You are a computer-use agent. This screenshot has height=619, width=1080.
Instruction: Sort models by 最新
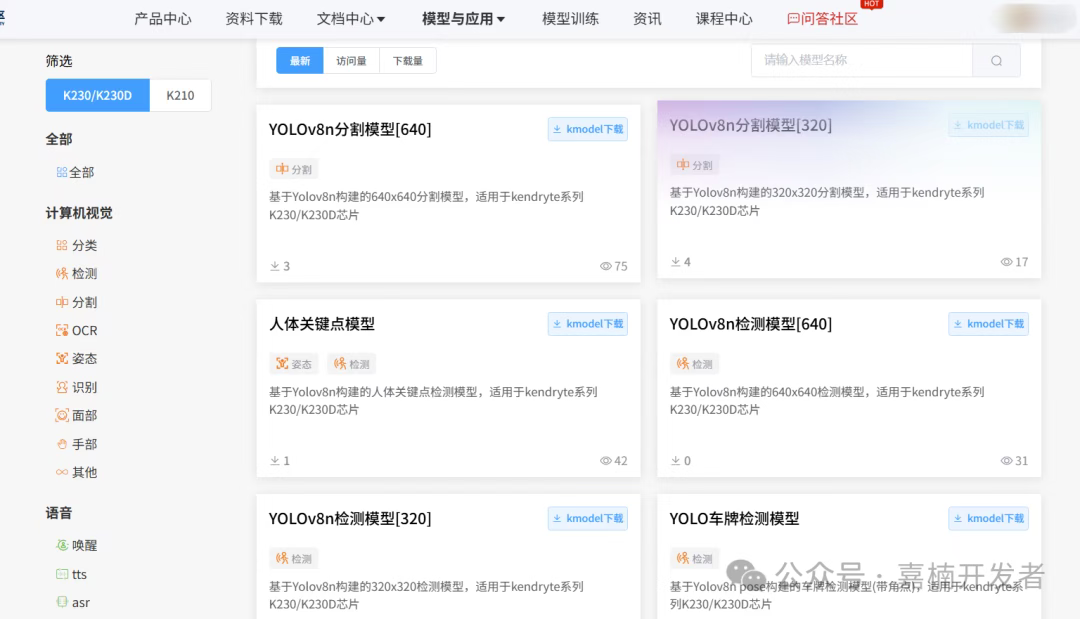300,61
